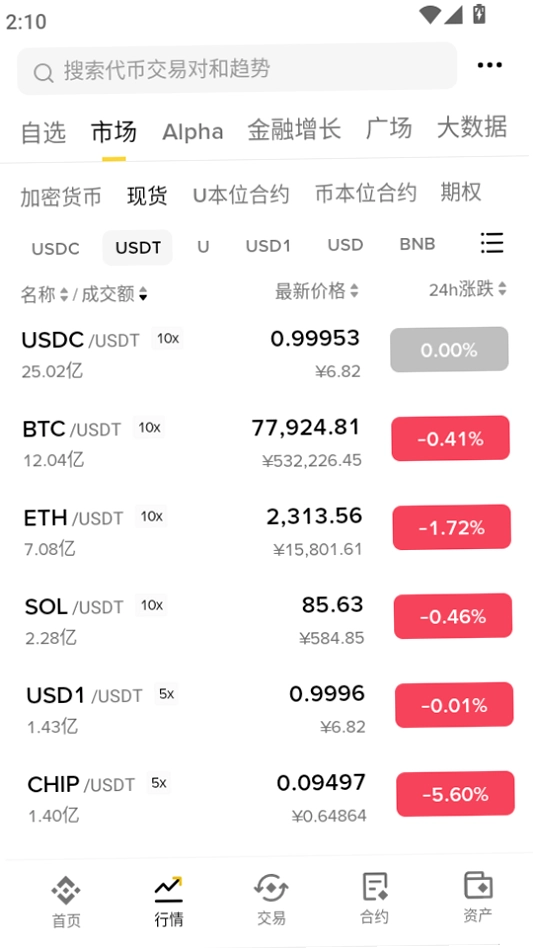
Task: Tap the search magnifier icon
Action: pyautogui.click(x=44, y=73)
